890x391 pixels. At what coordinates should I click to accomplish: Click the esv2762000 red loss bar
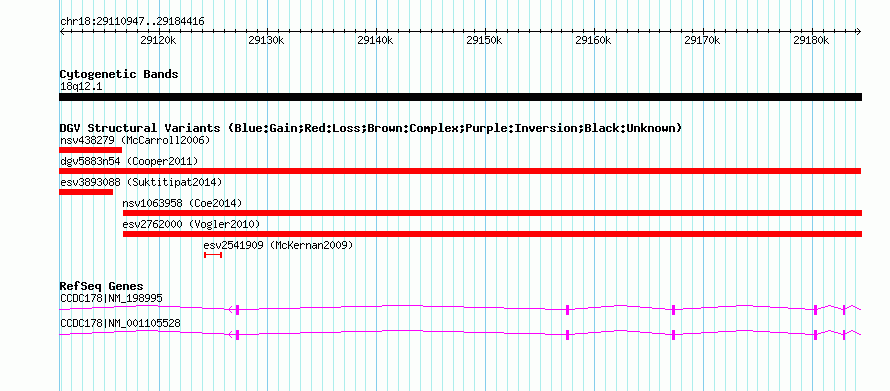click(x=492, y=234)
